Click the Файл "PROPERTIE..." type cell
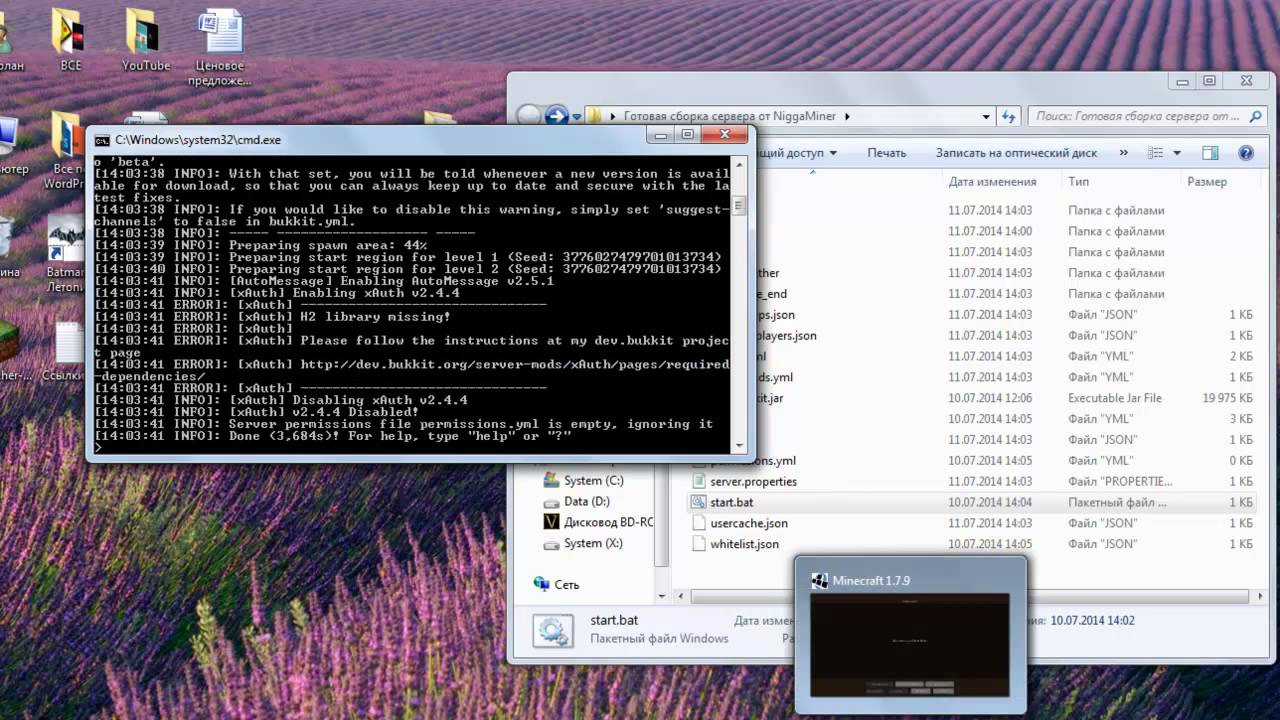 click(x=1119, y=481)
